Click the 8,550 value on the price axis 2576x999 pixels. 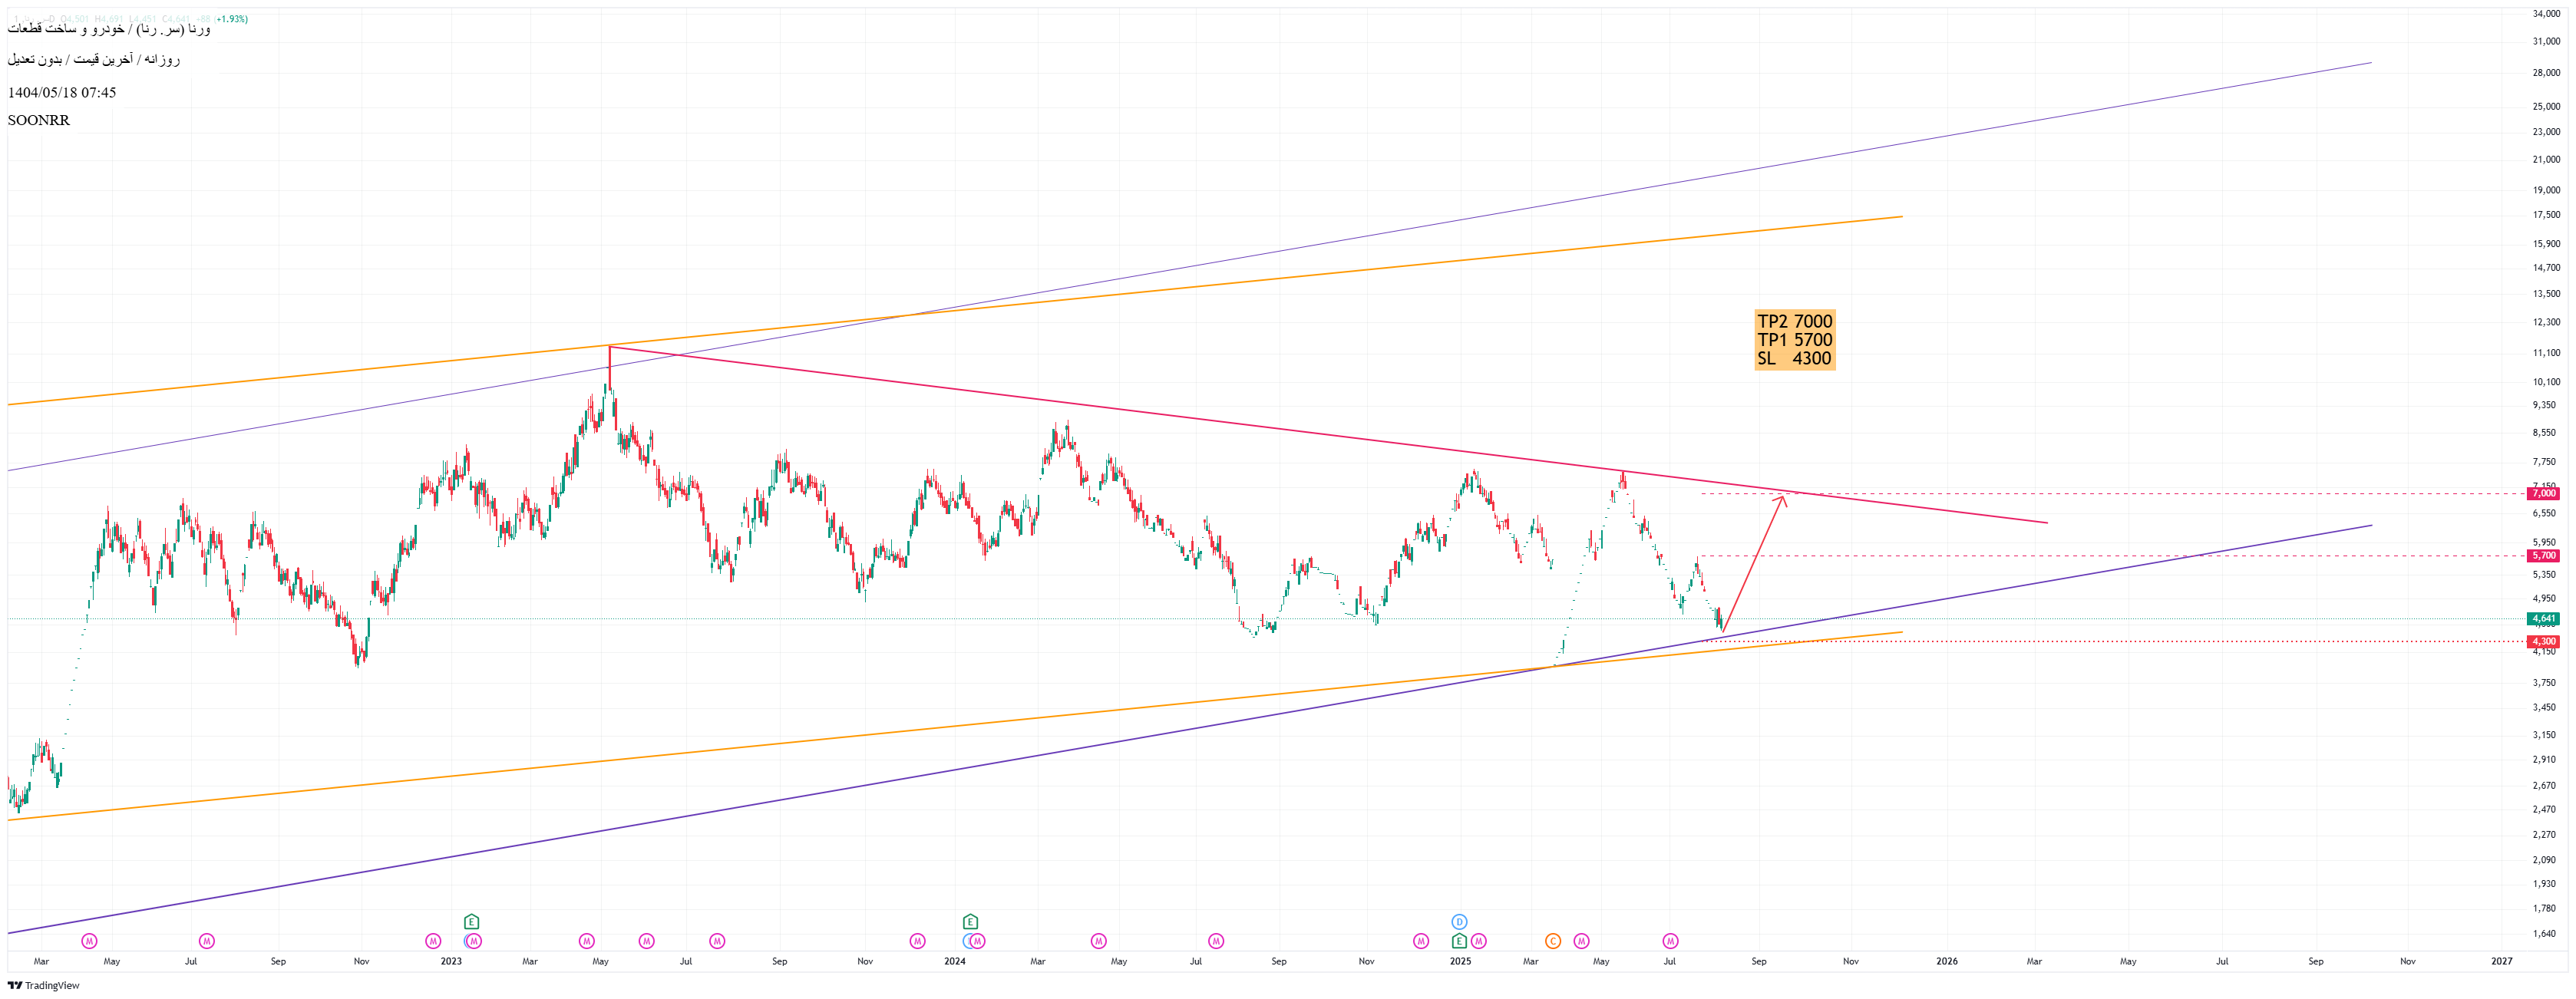pyautogui.click(x=2544, y=433)
